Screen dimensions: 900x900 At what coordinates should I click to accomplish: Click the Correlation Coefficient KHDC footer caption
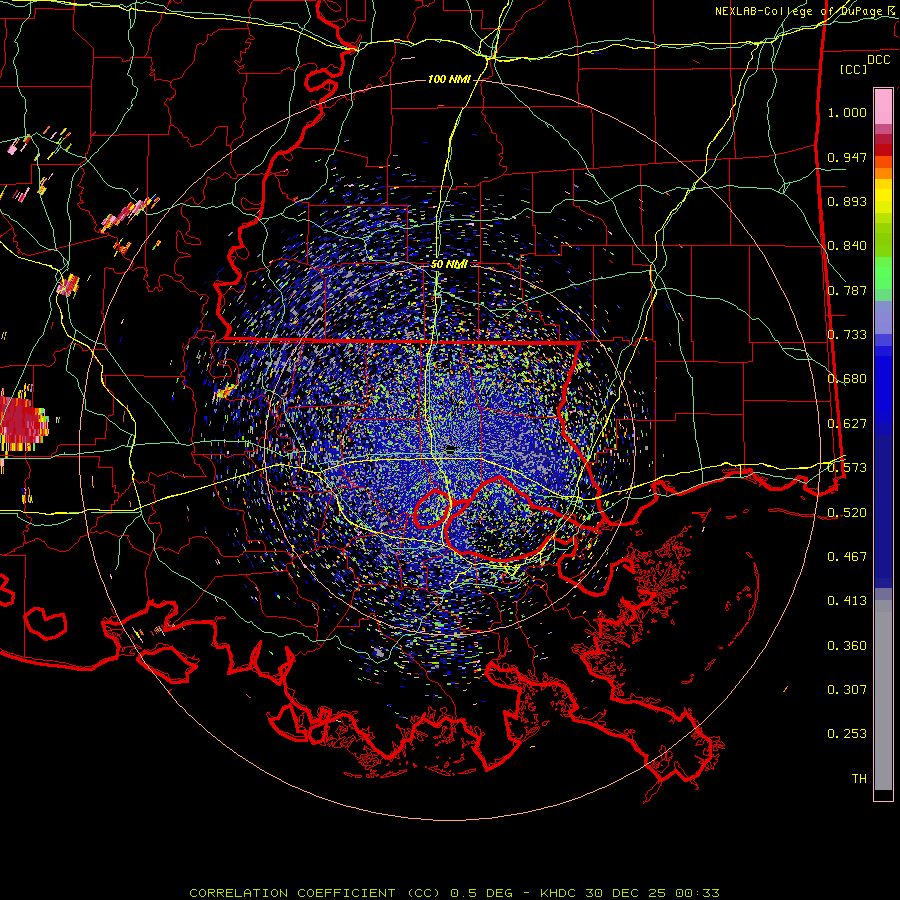tap(454, 893)
